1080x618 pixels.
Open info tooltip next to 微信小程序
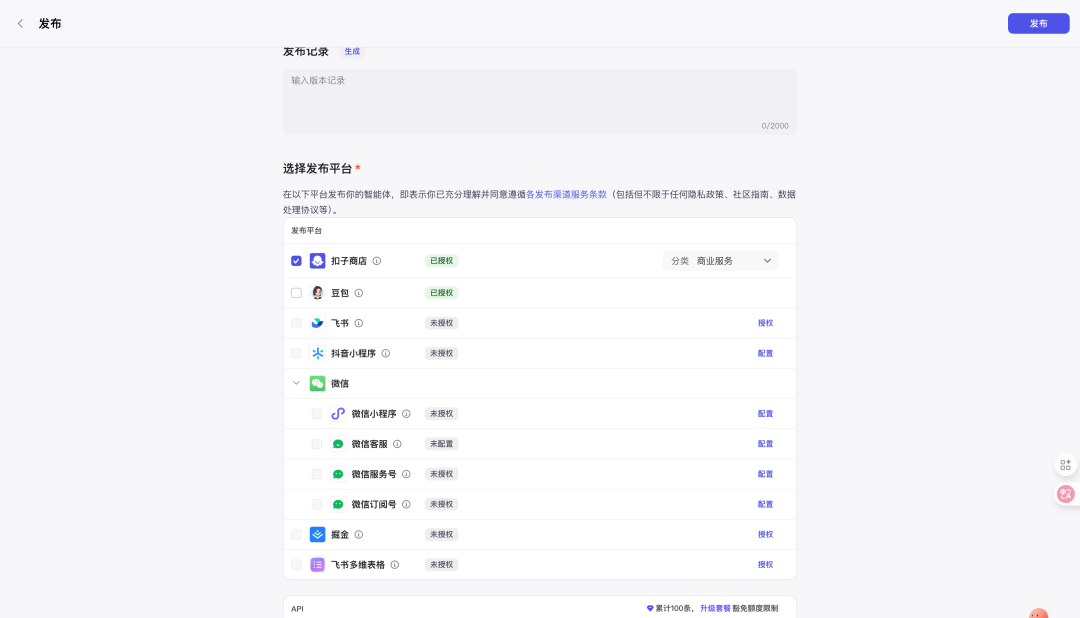coord(406,414)
